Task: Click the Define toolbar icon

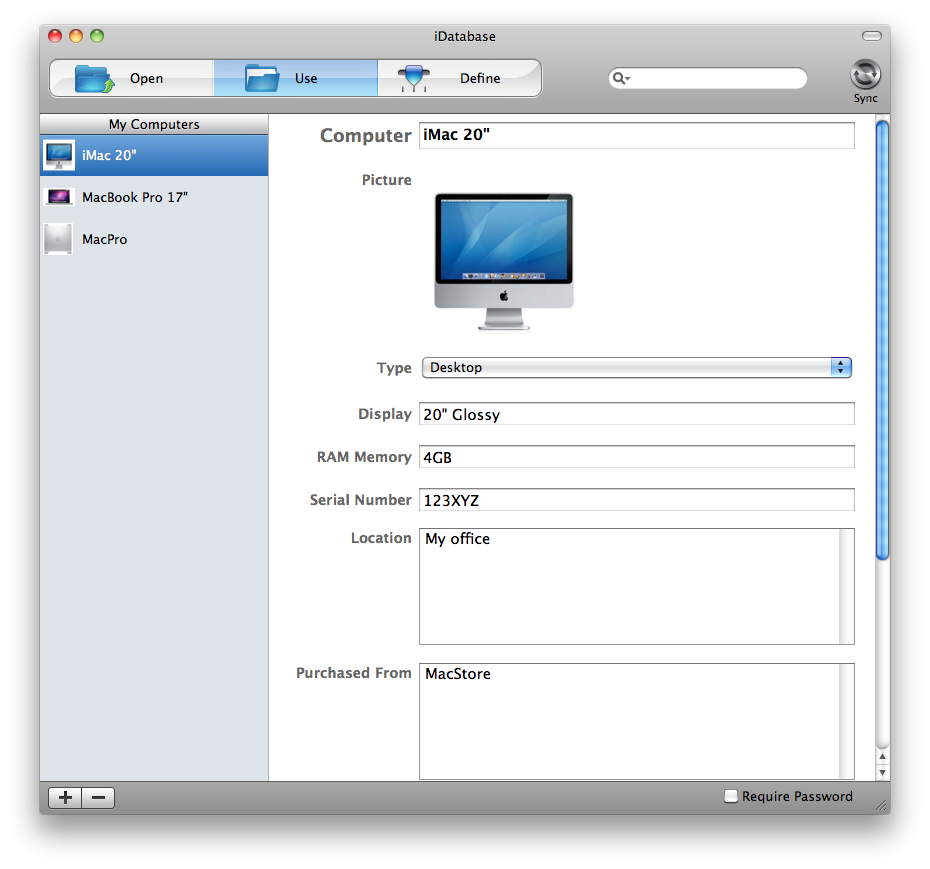Action: point(412,78)
